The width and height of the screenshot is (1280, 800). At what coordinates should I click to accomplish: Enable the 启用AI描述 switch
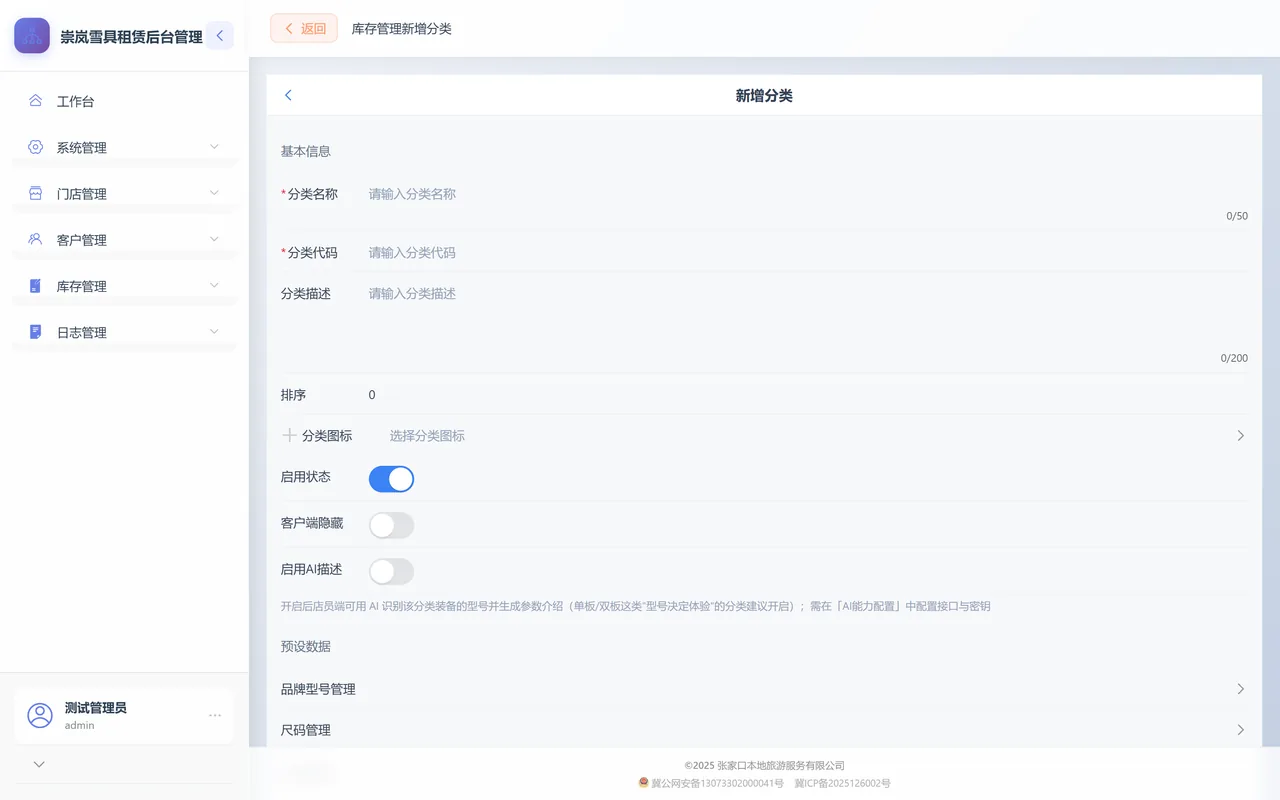click(391, 571)
